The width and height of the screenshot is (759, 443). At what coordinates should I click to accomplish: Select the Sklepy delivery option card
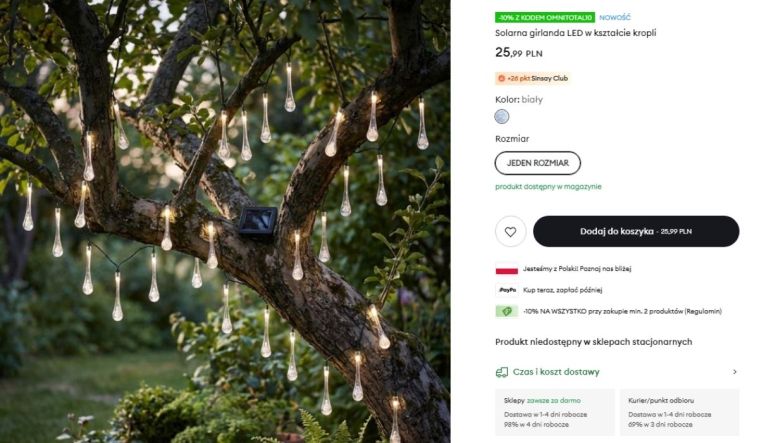pyautogui.click(x=553, y=412)
